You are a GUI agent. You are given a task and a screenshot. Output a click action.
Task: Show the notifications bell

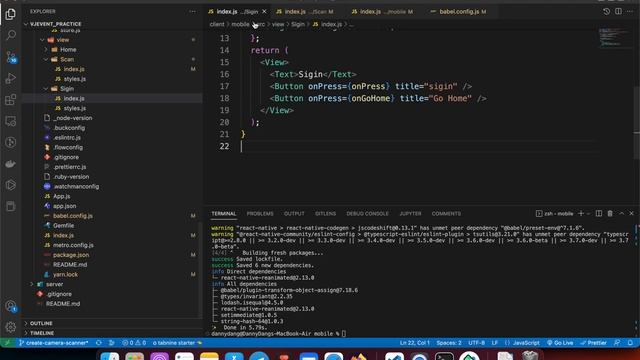point(630,343)
